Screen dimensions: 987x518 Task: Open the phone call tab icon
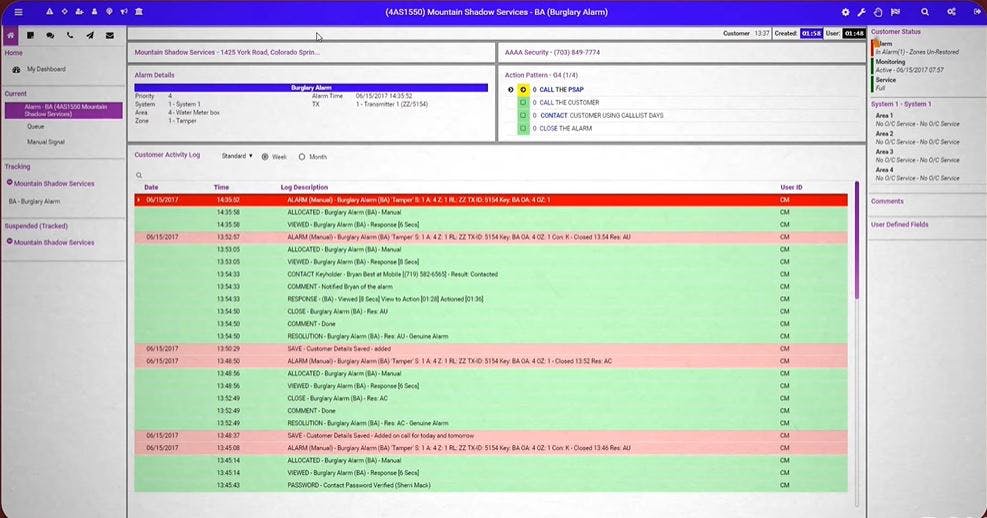pos(70,36)
